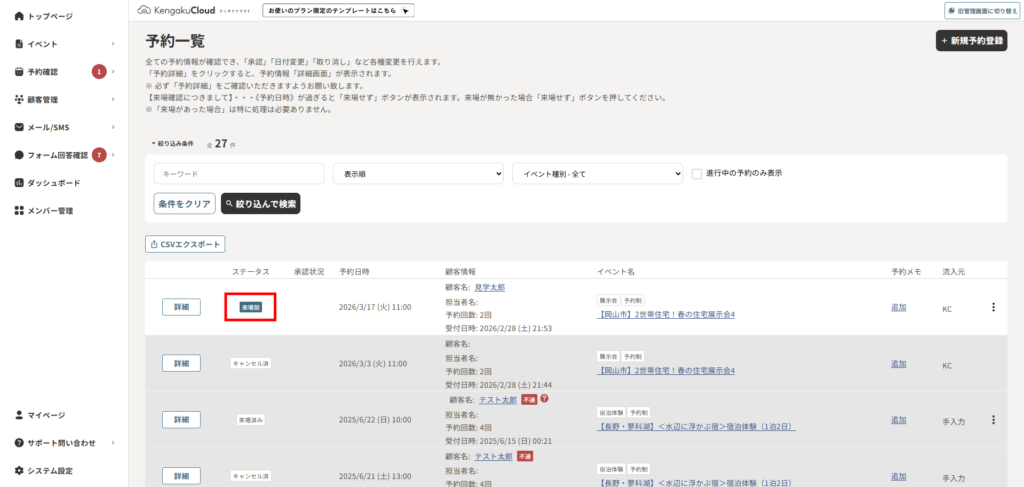The width and height of the screenshot is (1024, 487).
Task: Click the システム設定 gear icon
Action: (19, 470)
